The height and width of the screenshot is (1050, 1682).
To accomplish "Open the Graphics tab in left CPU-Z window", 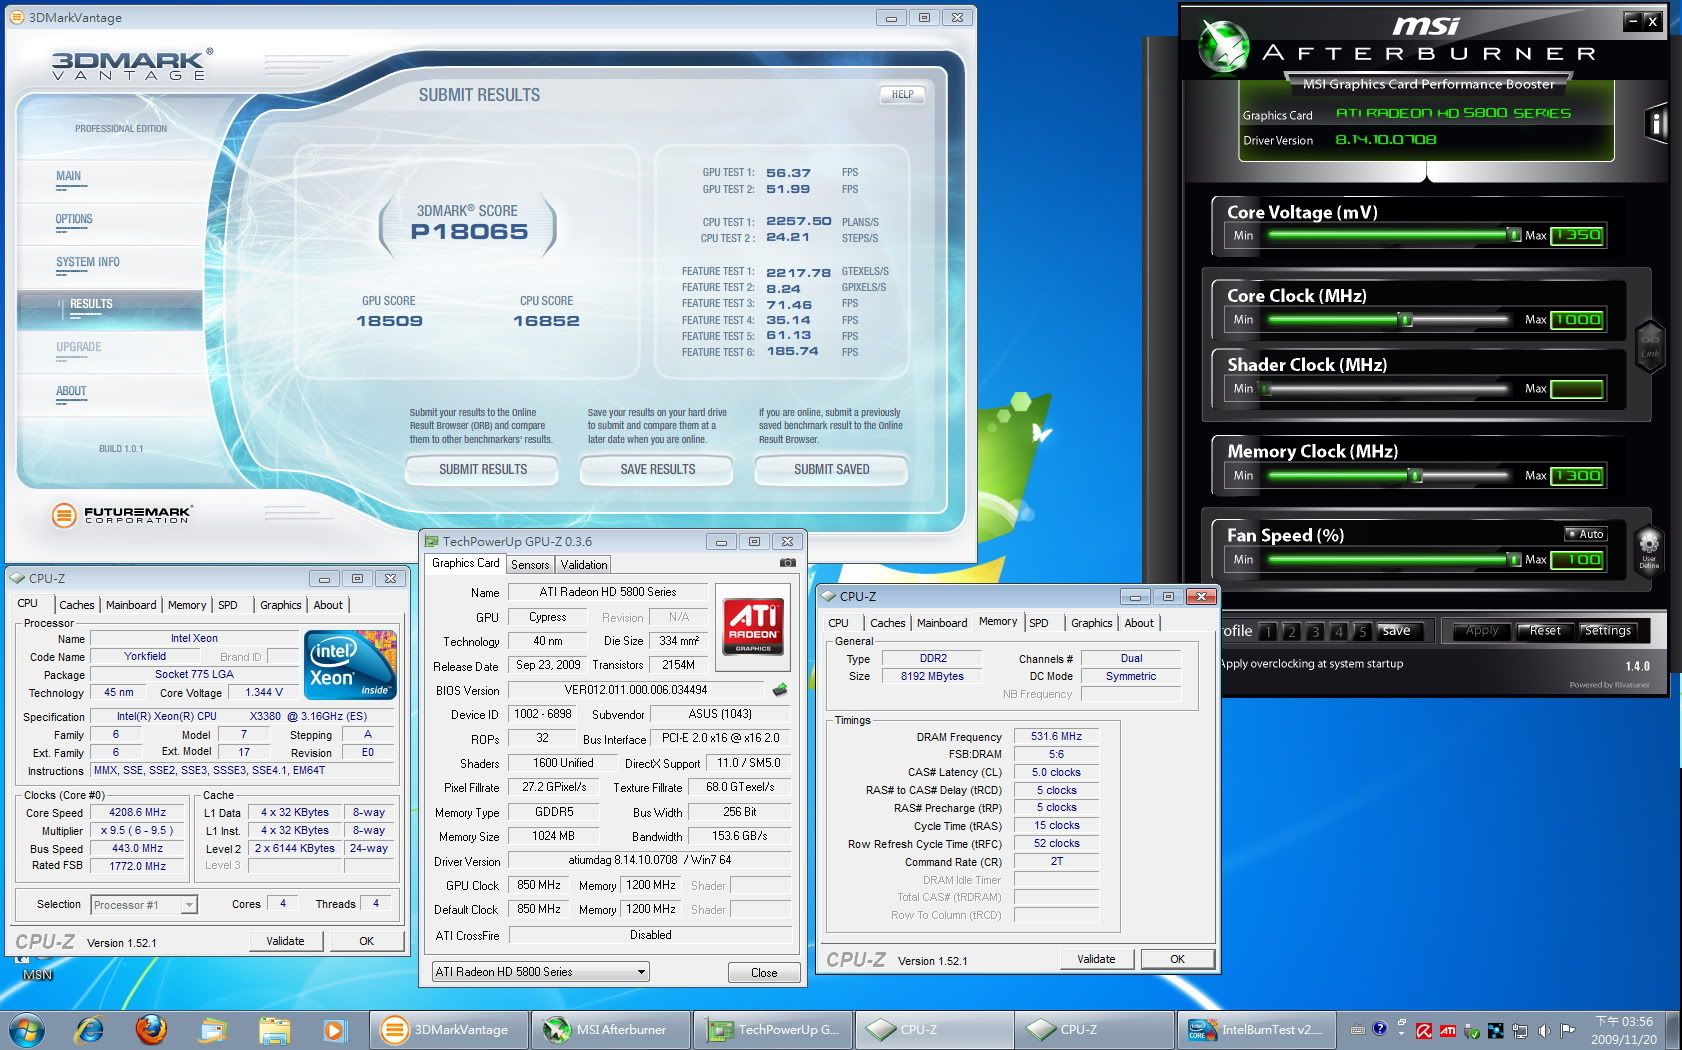I will point(281,605).
